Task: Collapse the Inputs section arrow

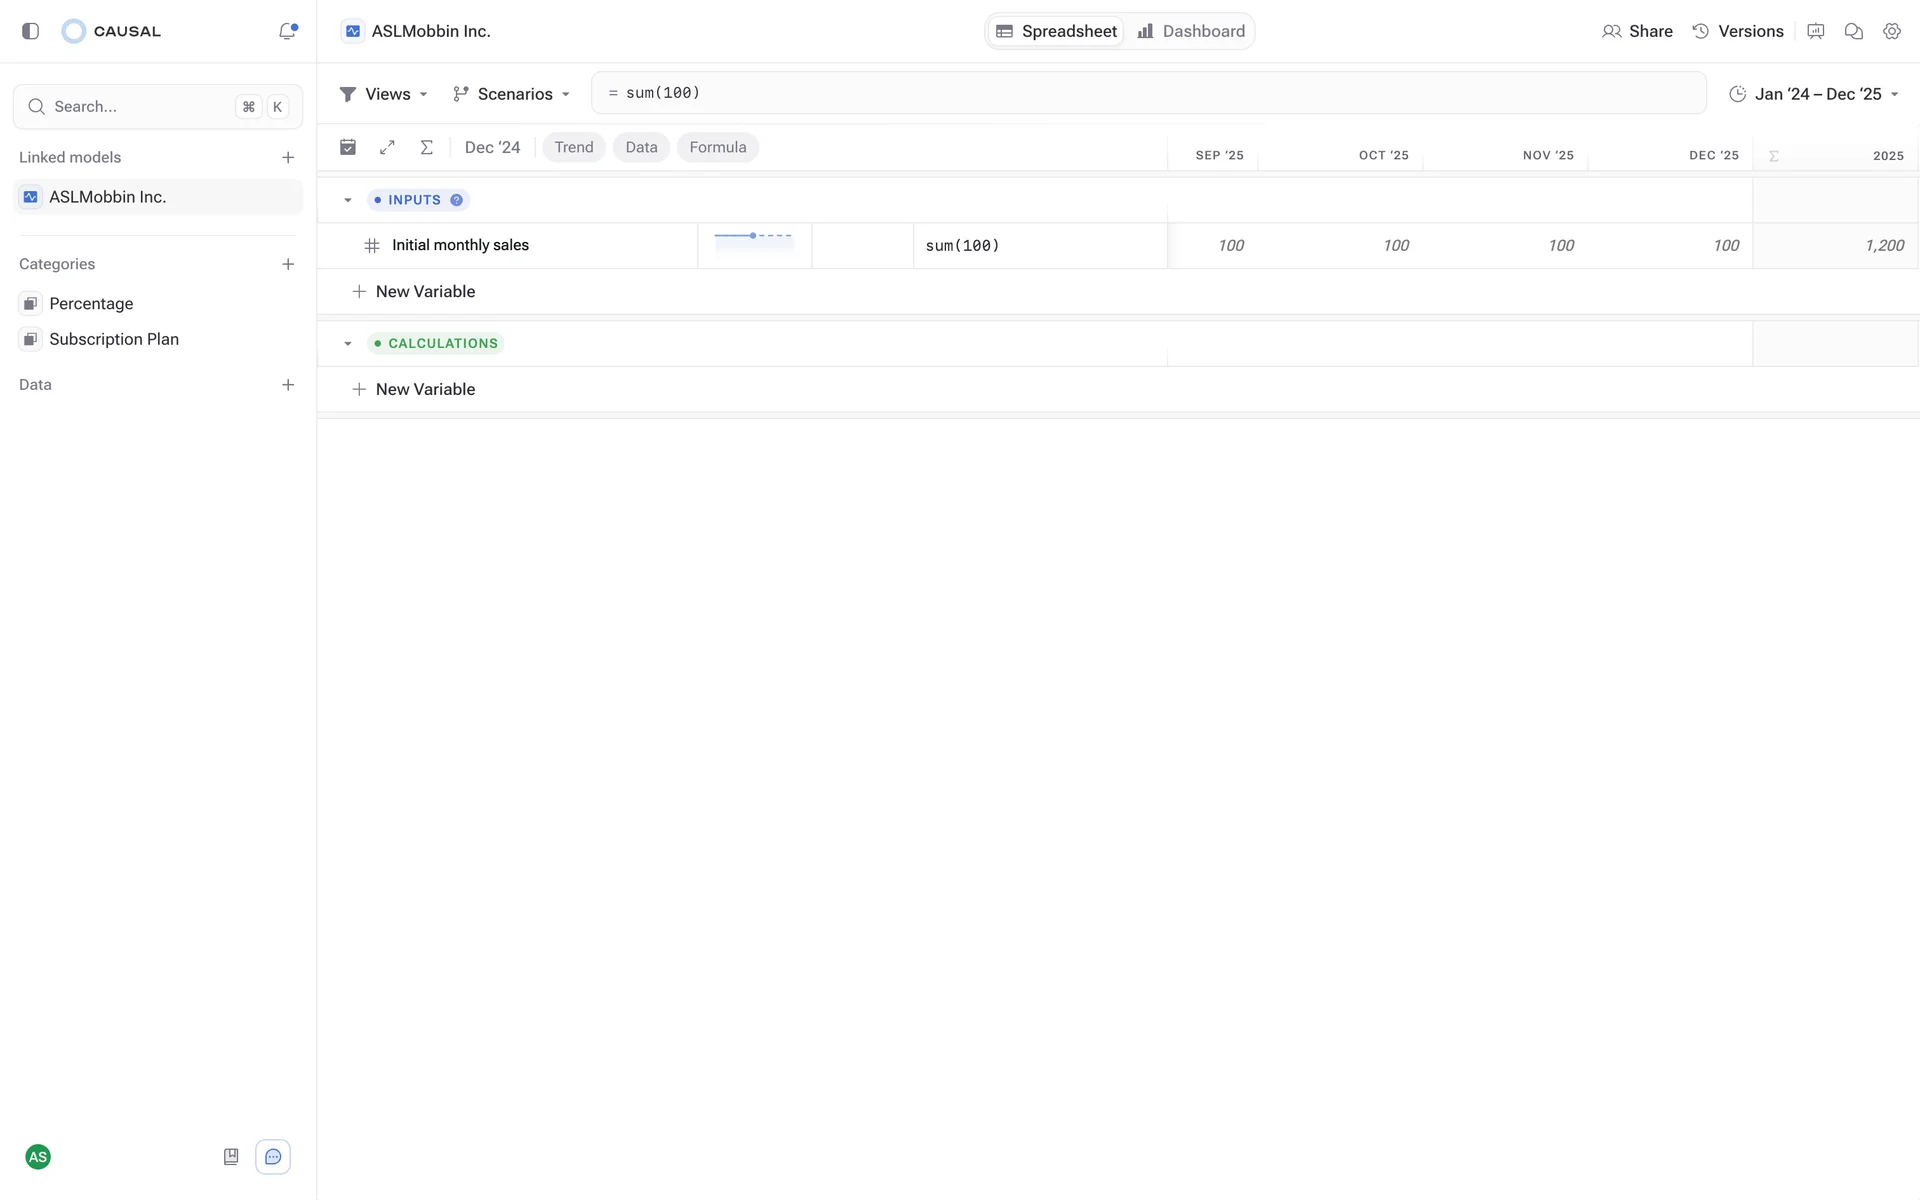Action: tap(348, 200)
